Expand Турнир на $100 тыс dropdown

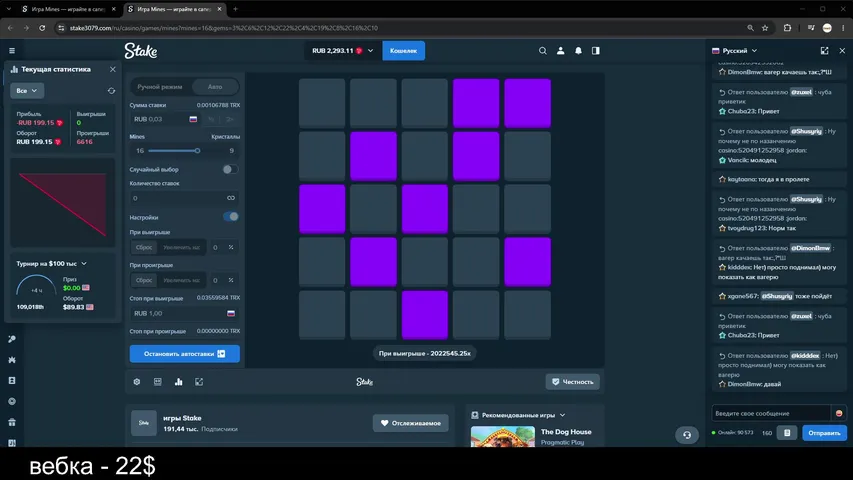pos(51,264)
